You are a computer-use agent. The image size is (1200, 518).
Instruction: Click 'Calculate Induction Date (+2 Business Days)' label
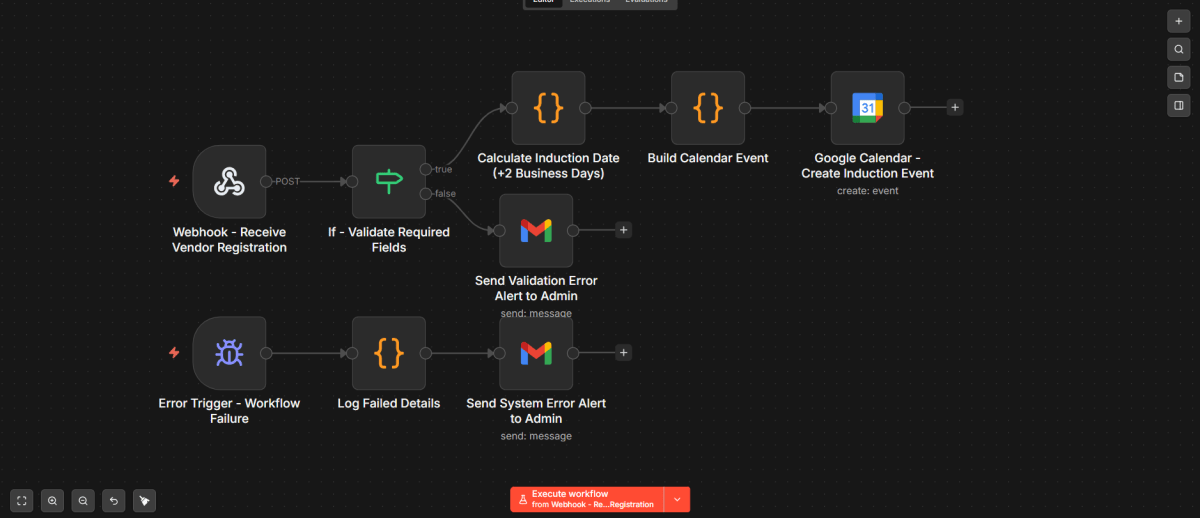coord(548,166)
